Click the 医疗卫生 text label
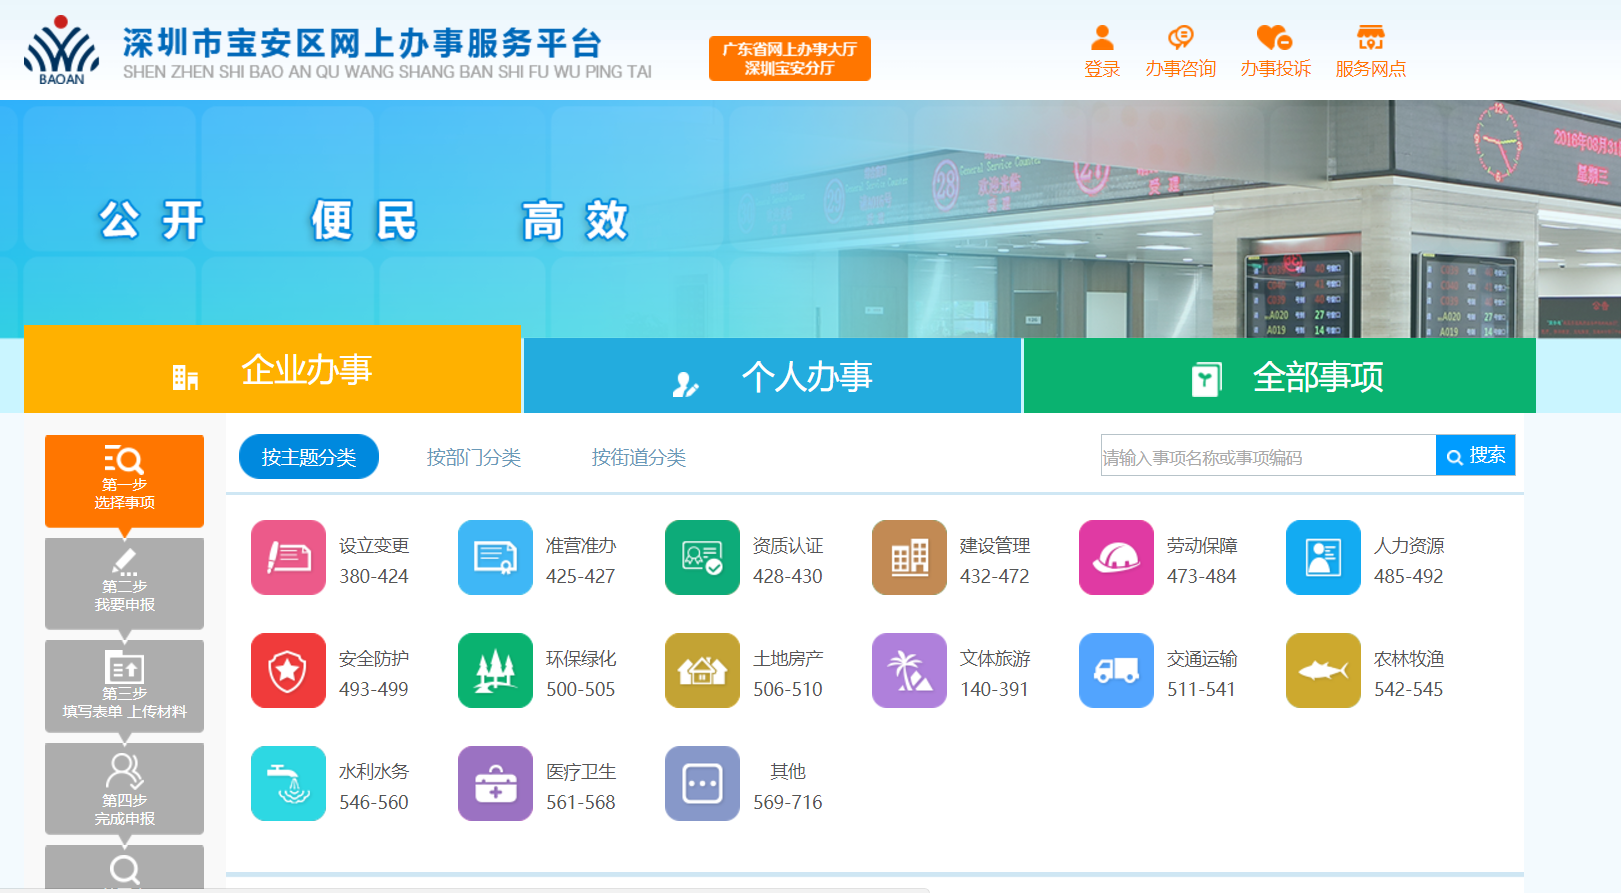 (x=581, y=771)
